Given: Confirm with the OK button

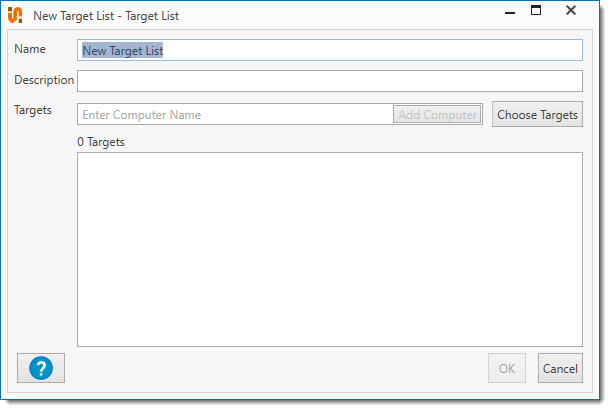Looking at the screenshot, I should tap(507, 368).
